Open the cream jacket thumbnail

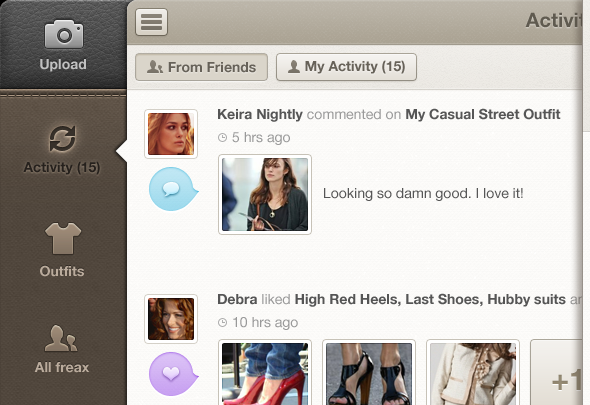(473, 372)
